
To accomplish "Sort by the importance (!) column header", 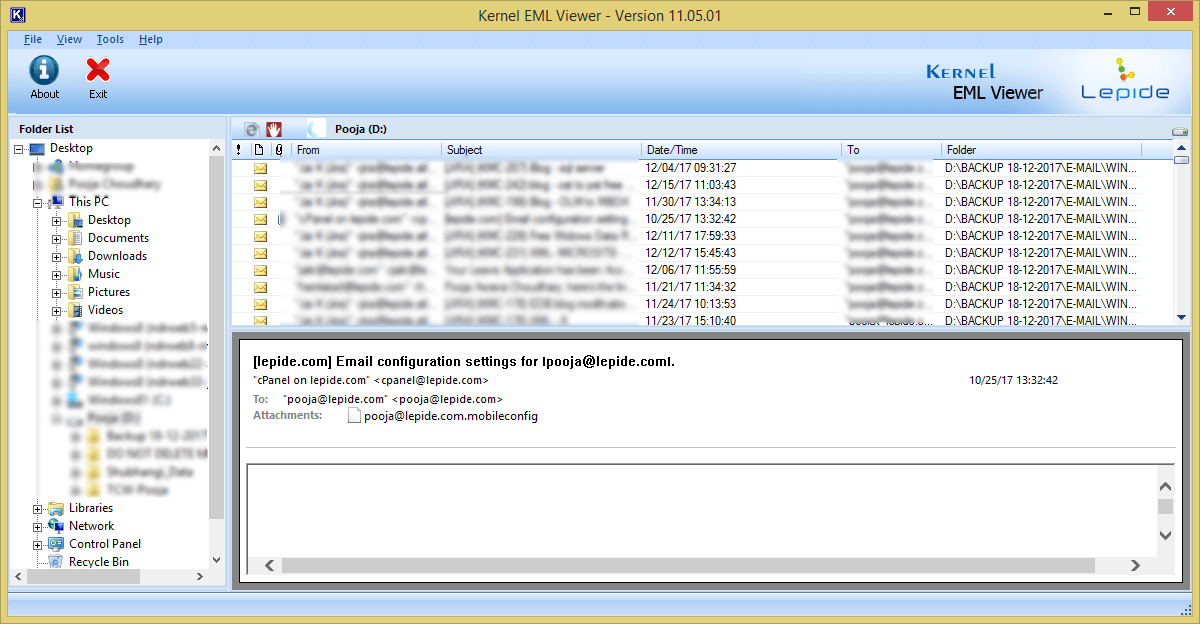I will [239, 150].
